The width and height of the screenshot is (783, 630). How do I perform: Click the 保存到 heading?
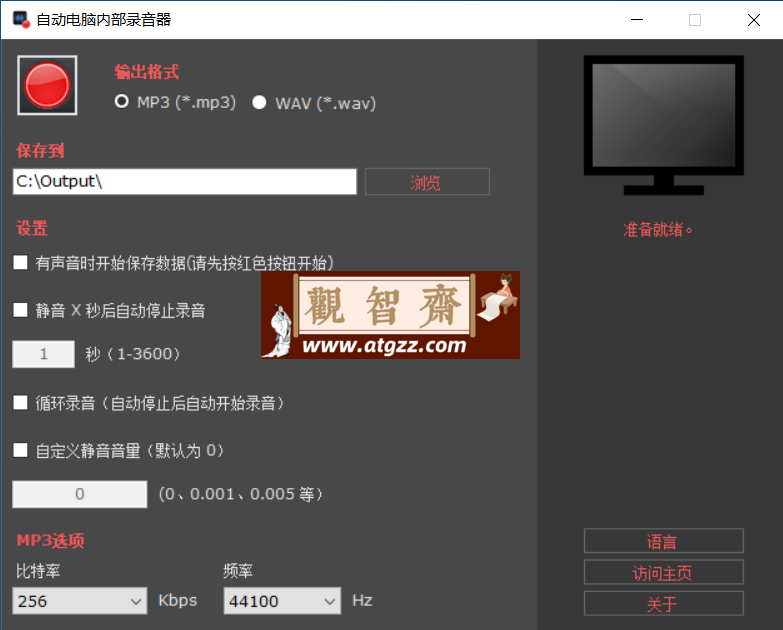[x=40, y=150]
